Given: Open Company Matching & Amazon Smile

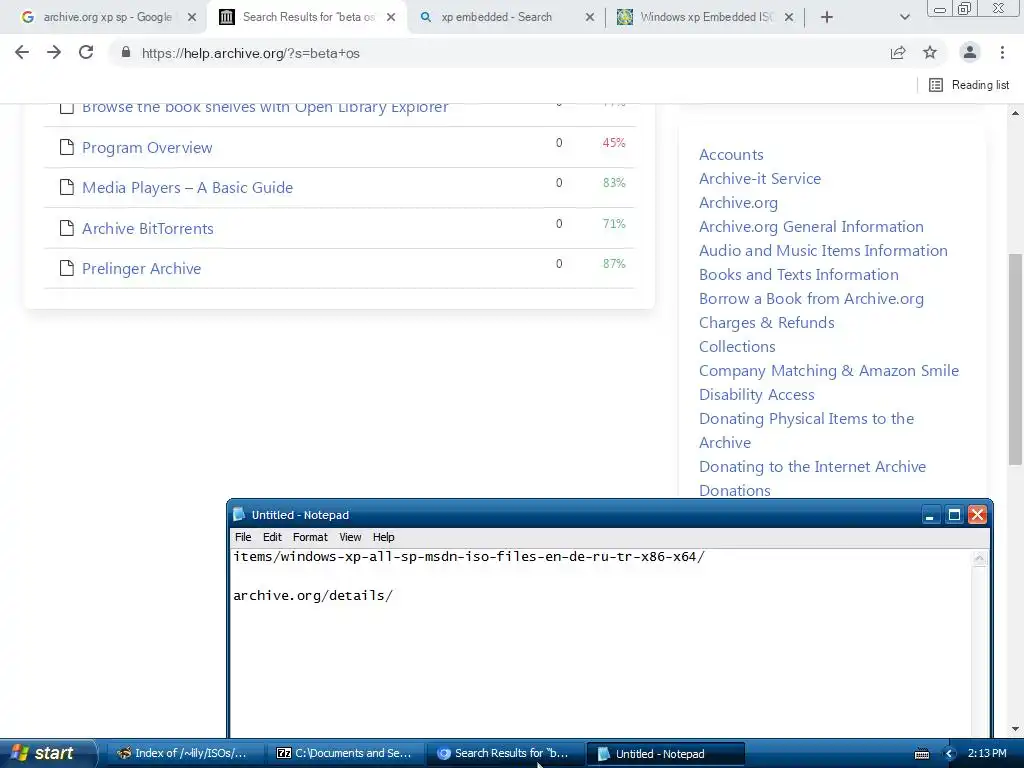Looking at the screenshot, I should click(829, 371).
